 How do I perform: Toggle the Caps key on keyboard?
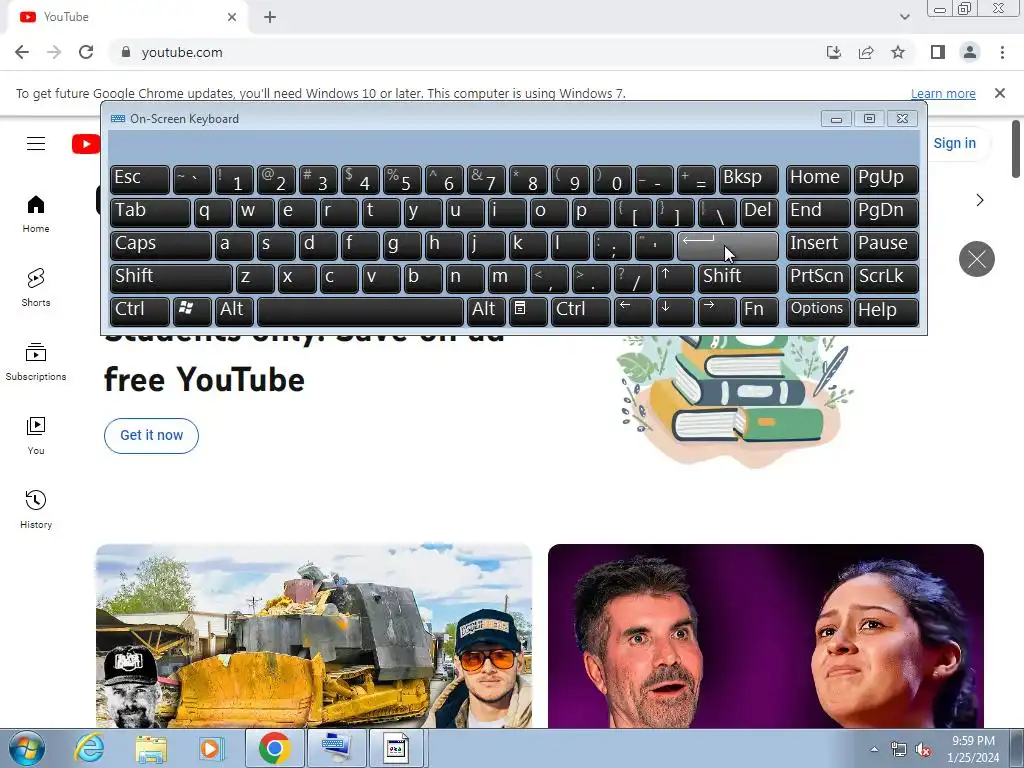tap(160, 245)
